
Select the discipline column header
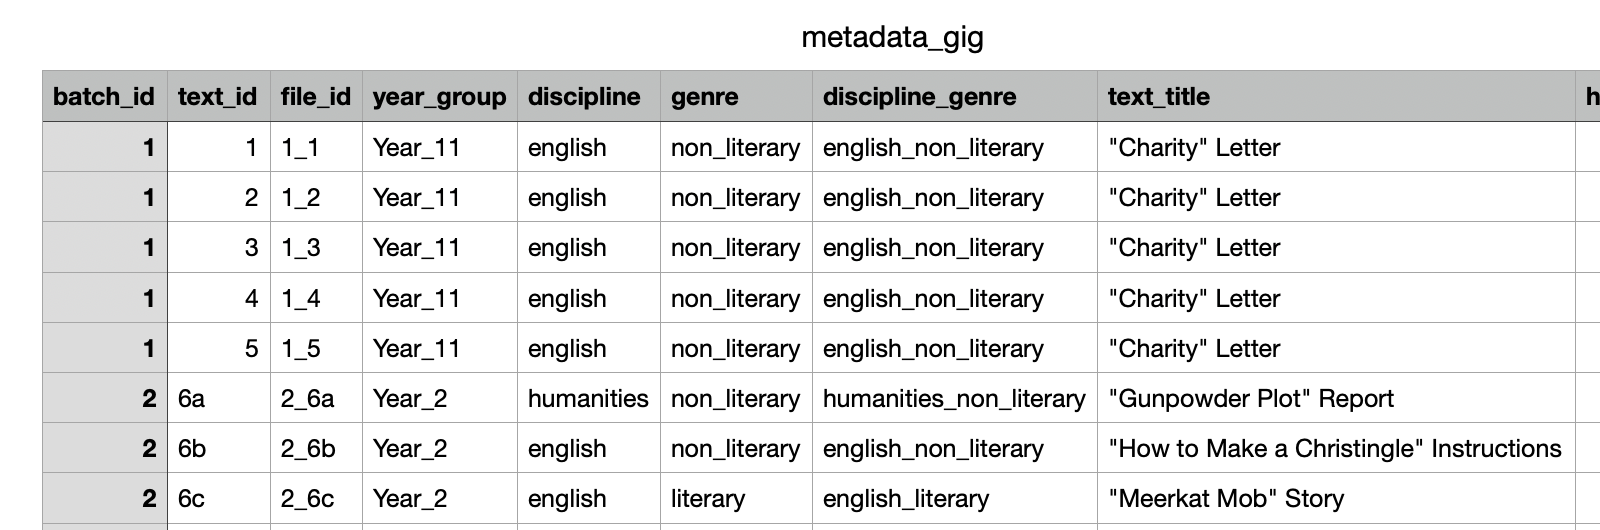pos(584,97)
